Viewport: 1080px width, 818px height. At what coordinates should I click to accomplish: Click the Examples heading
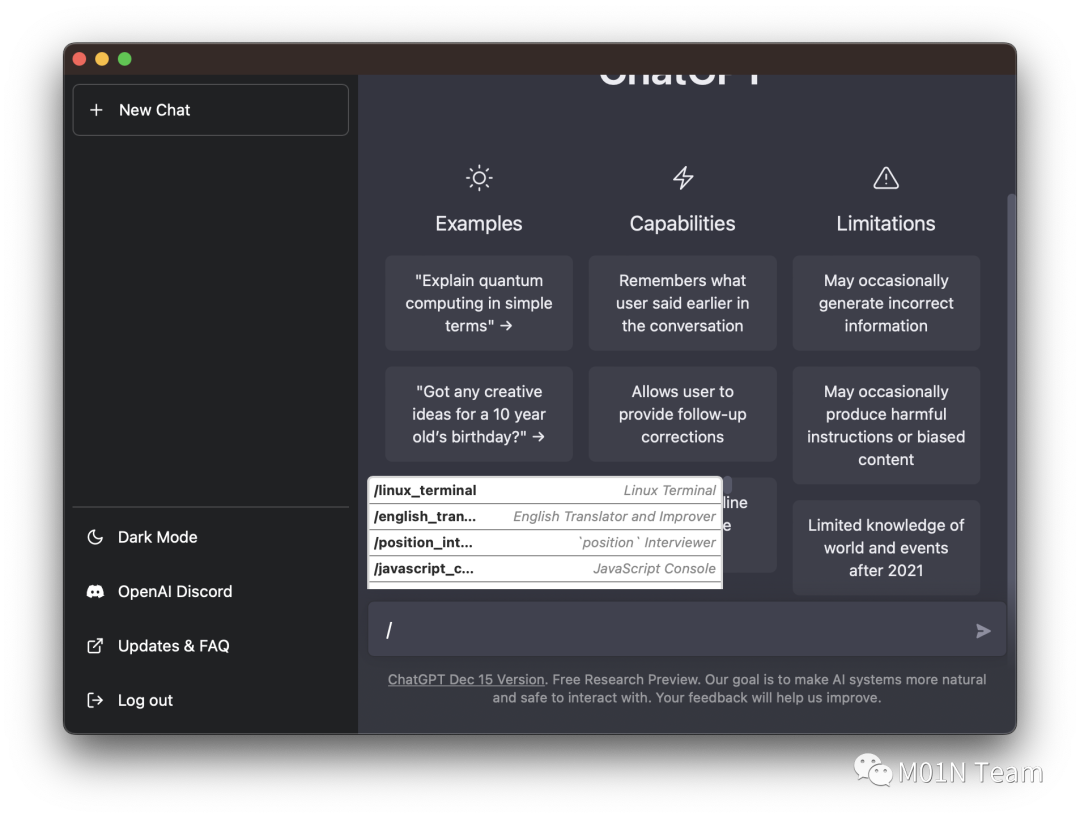[x=479, y=224]
